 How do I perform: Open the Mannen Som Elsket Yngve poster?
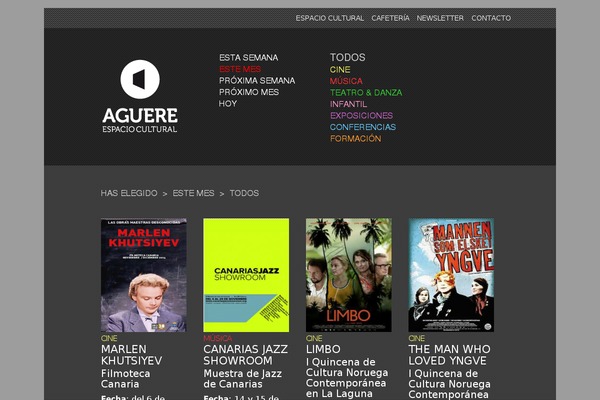[x=451, y=275]
